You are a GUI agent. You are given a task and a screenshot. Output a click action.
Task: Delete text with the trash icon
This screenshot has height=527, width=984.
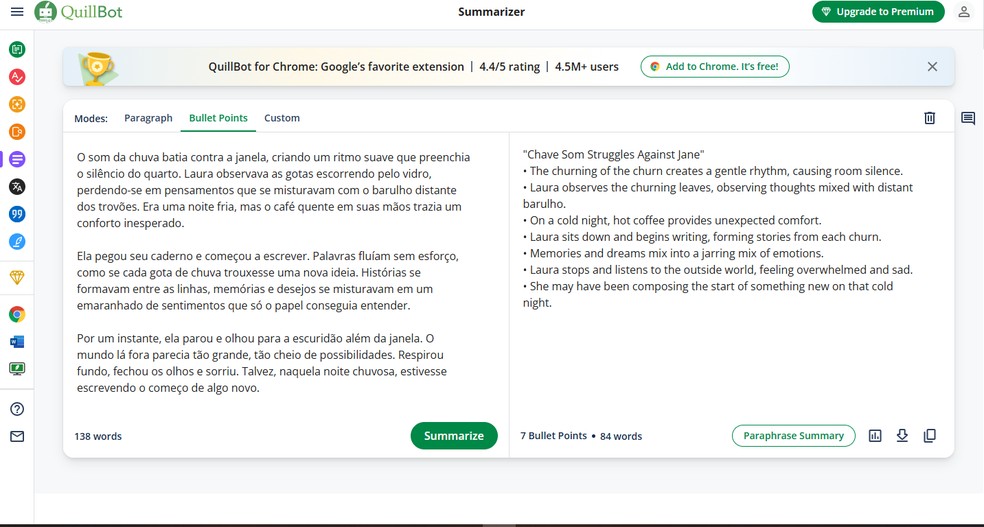tap(929, 118)
